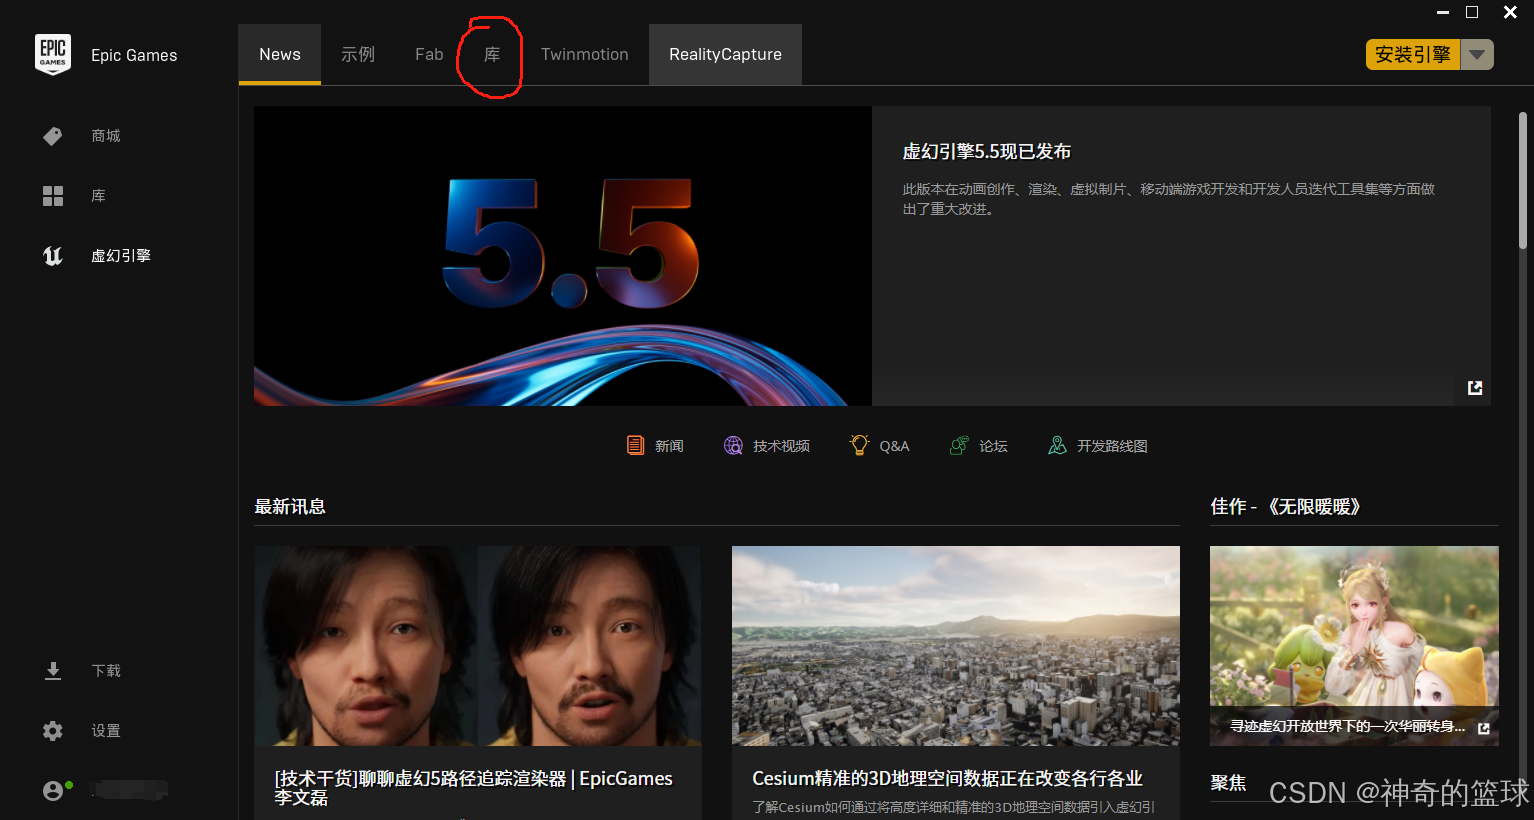Switch to the Fab tab
Screen dimensions: 1534x820
[x=429, y=55]
